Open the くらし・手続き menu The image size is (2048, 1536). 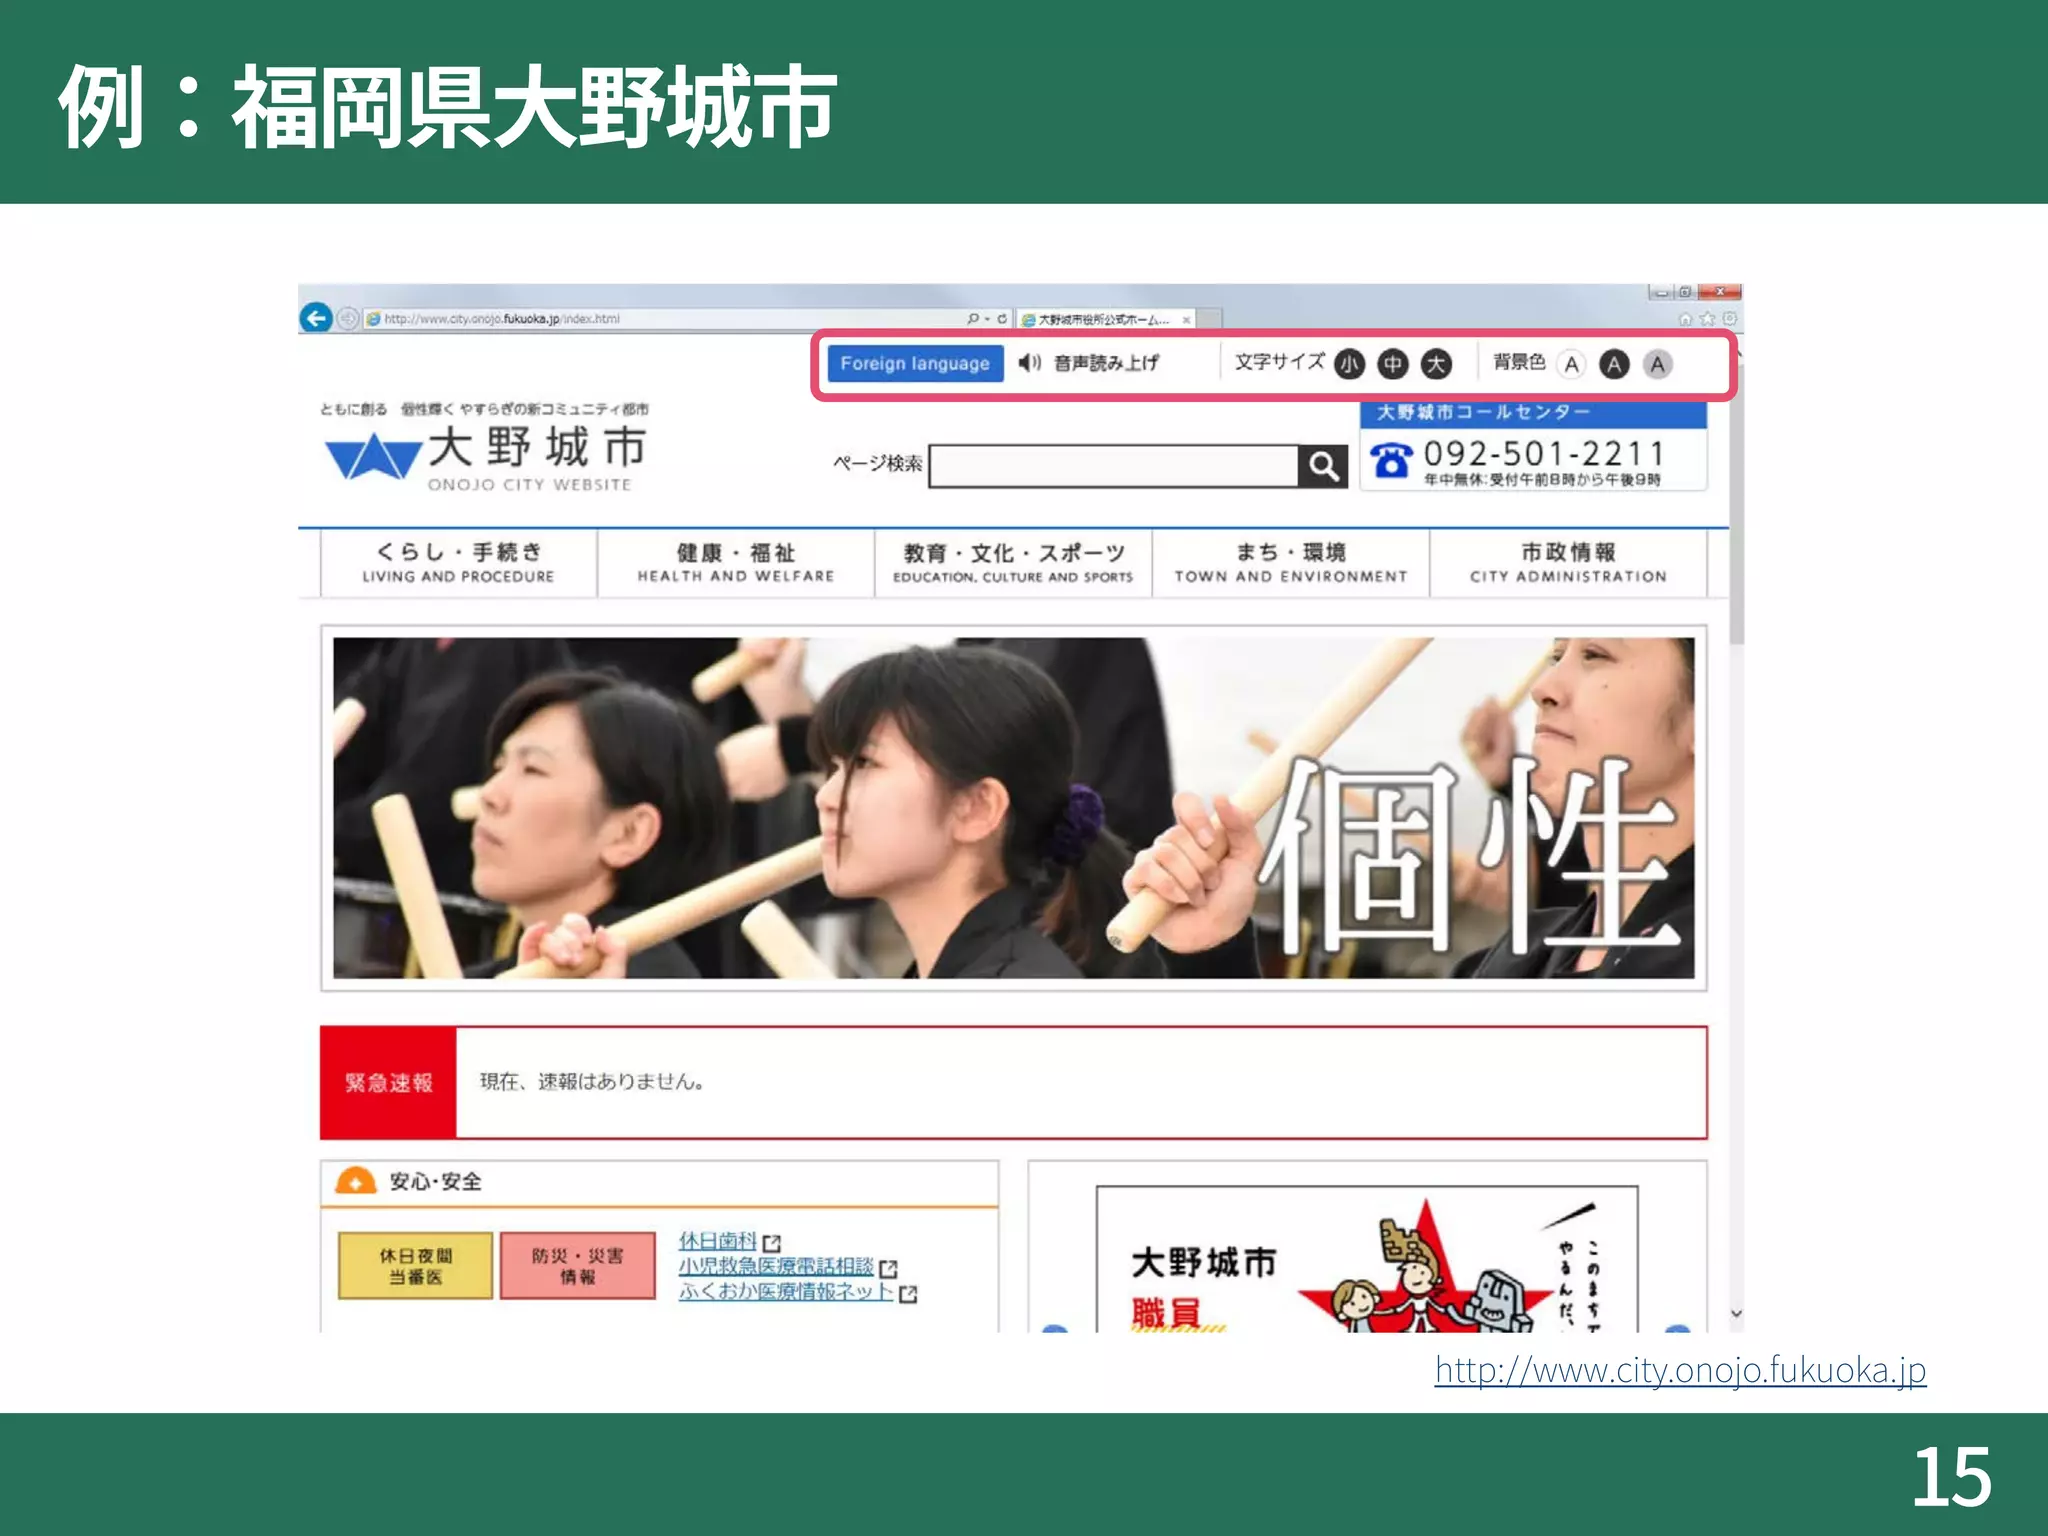[459, 563]
